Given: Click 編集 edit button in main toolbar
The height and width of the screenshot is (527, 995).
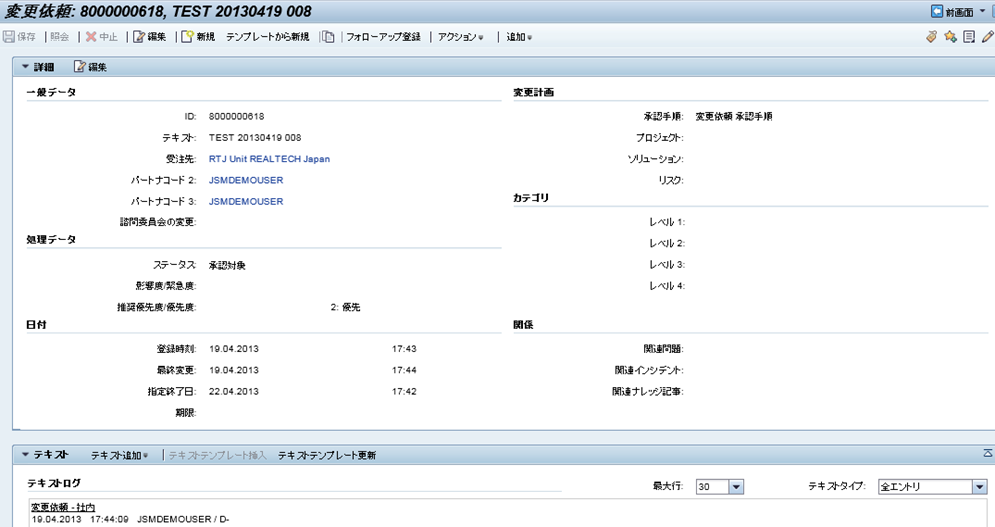Looking at the screenshot, I should coord(149,37).
